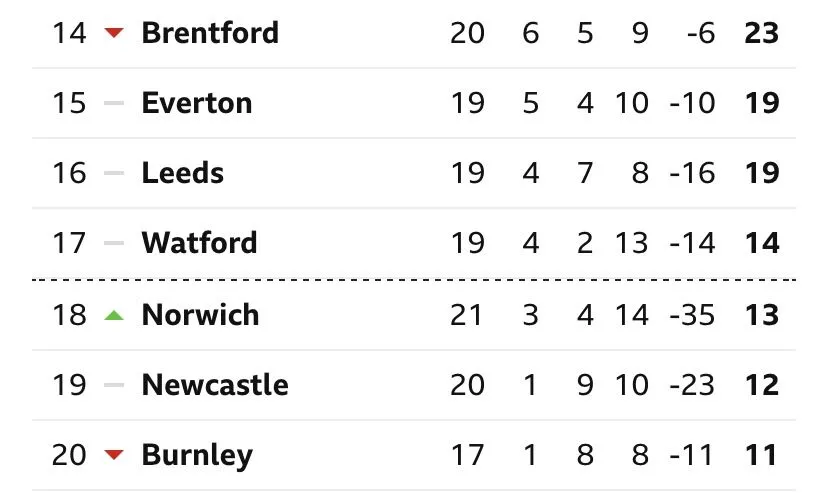828x493 pixels.
Task: Open the Watford team page
Action: [200, 243]
